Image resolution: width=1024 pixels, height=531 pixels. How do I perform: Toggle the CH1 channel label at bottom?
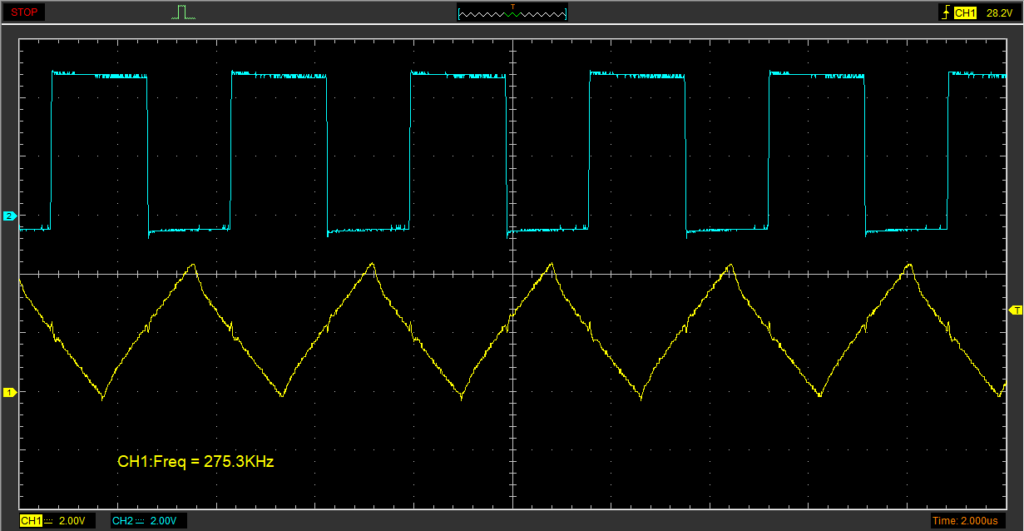[x=30, y=521]
